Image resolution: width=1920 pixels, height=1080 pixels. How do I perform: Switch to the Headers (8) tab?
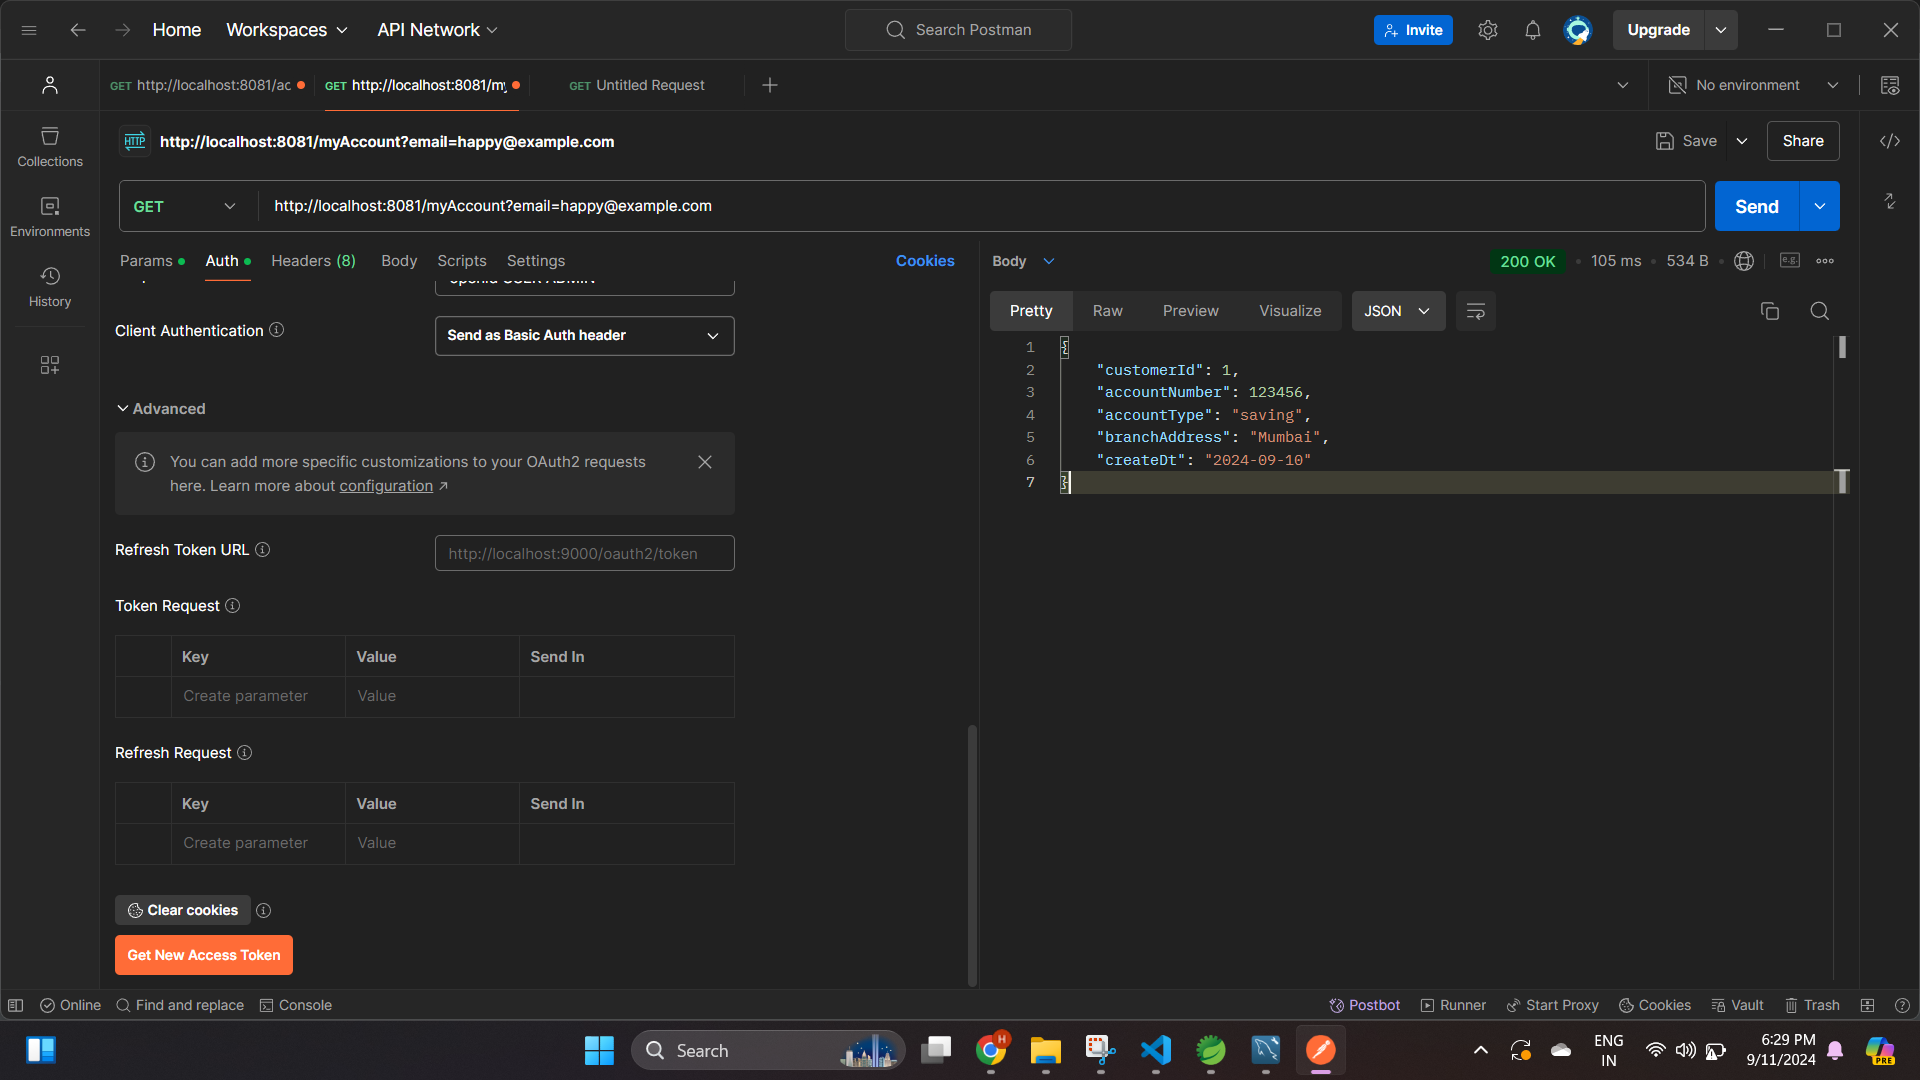point(313,261)
